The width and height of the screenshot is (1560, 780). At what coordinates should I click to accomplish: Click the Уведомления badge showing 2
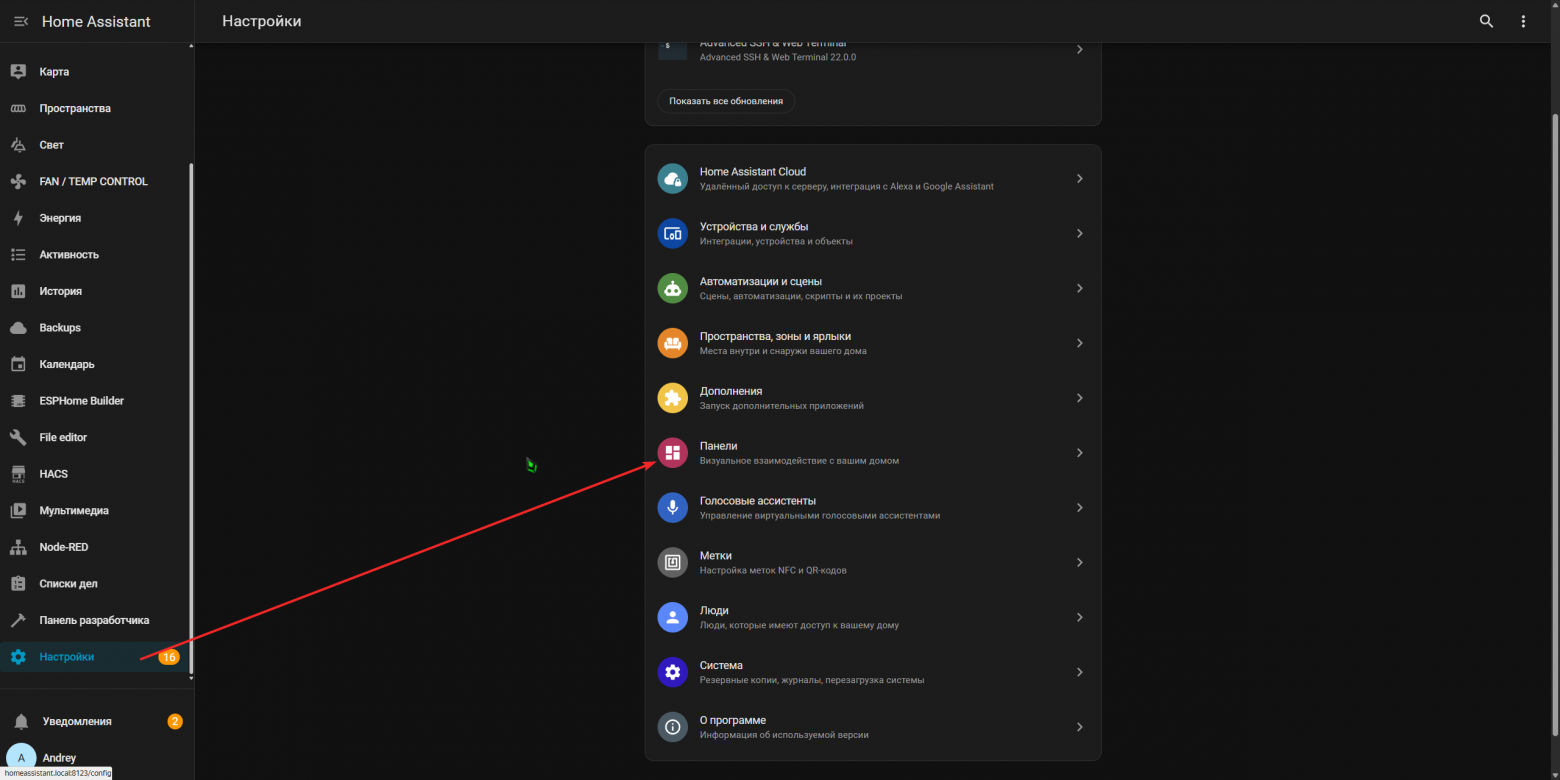175,721
